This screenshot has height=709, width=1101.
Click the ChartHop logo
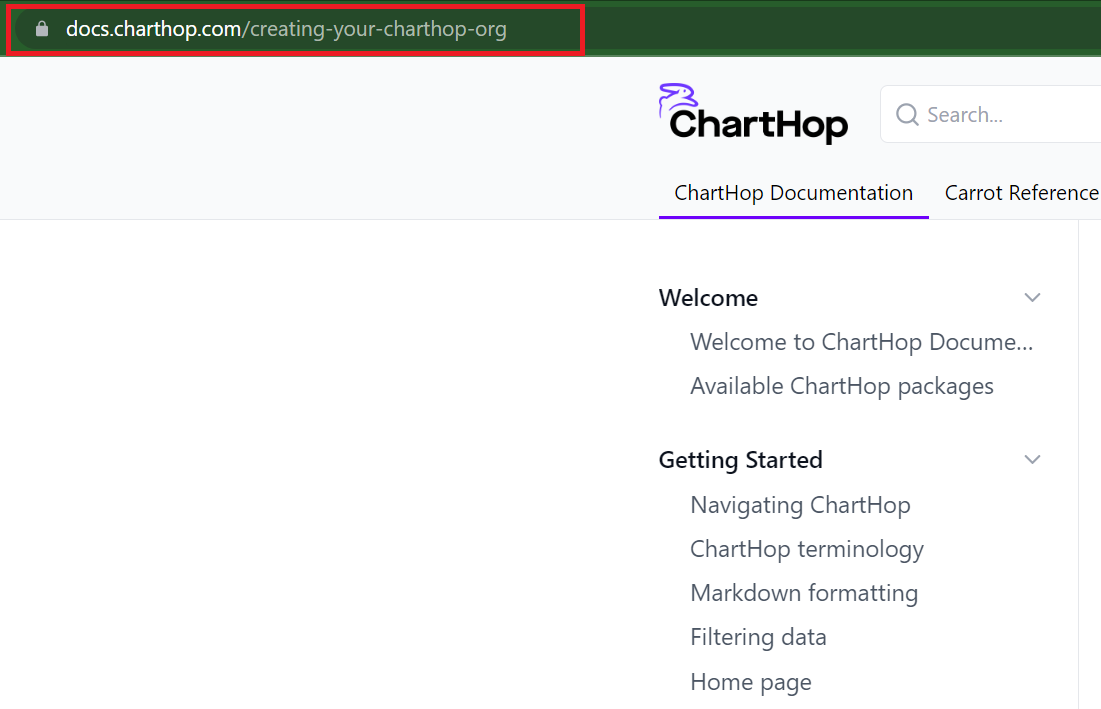click(x=752, y=113)
